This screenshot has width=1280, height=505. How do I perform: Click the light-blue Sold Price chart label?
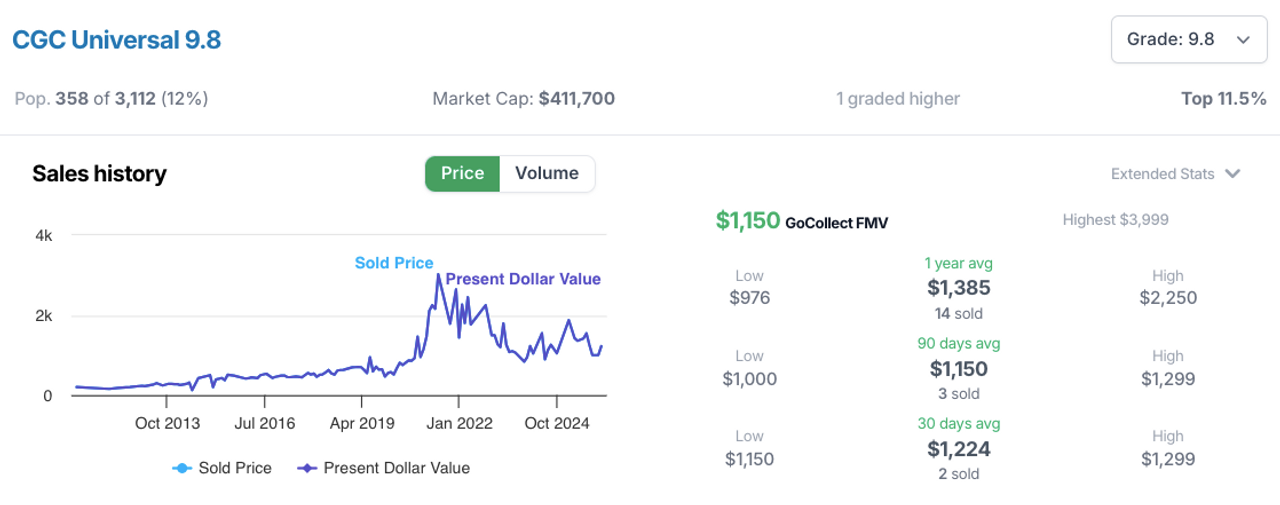[394, 263]
